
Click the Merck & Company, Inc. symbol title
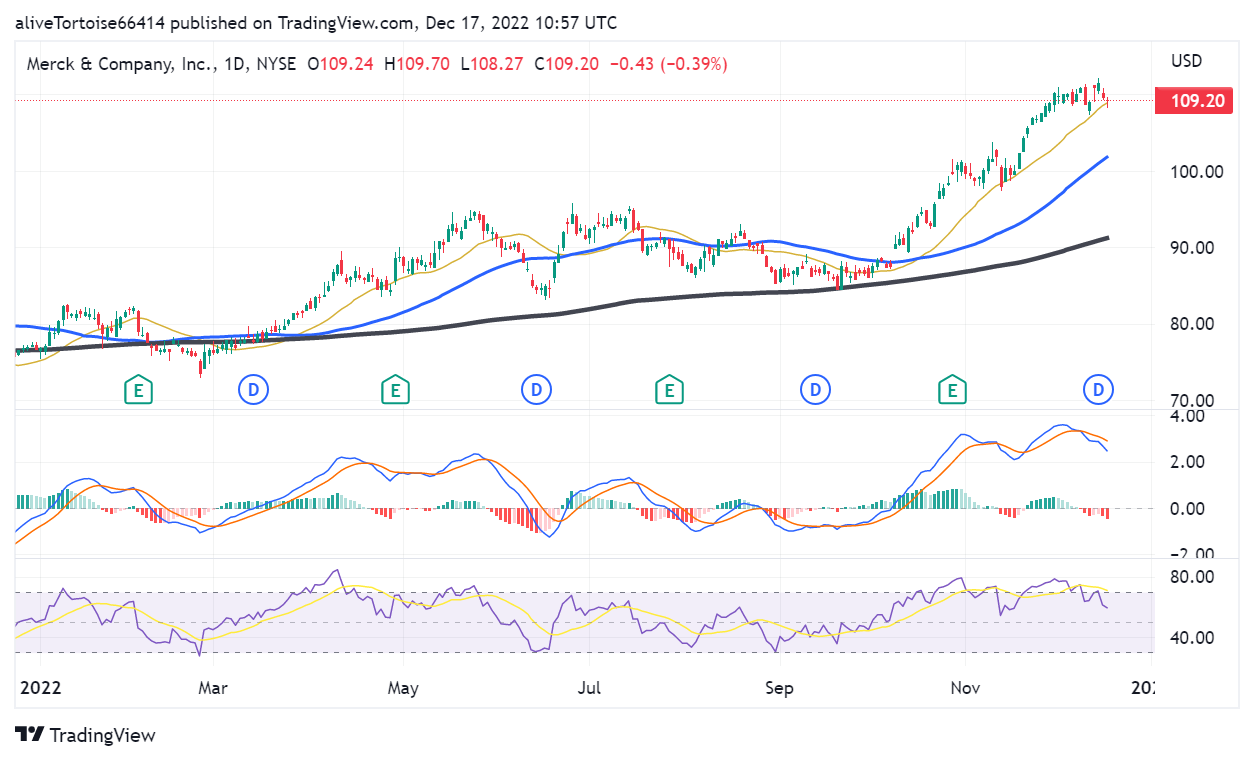pos(121,64)
